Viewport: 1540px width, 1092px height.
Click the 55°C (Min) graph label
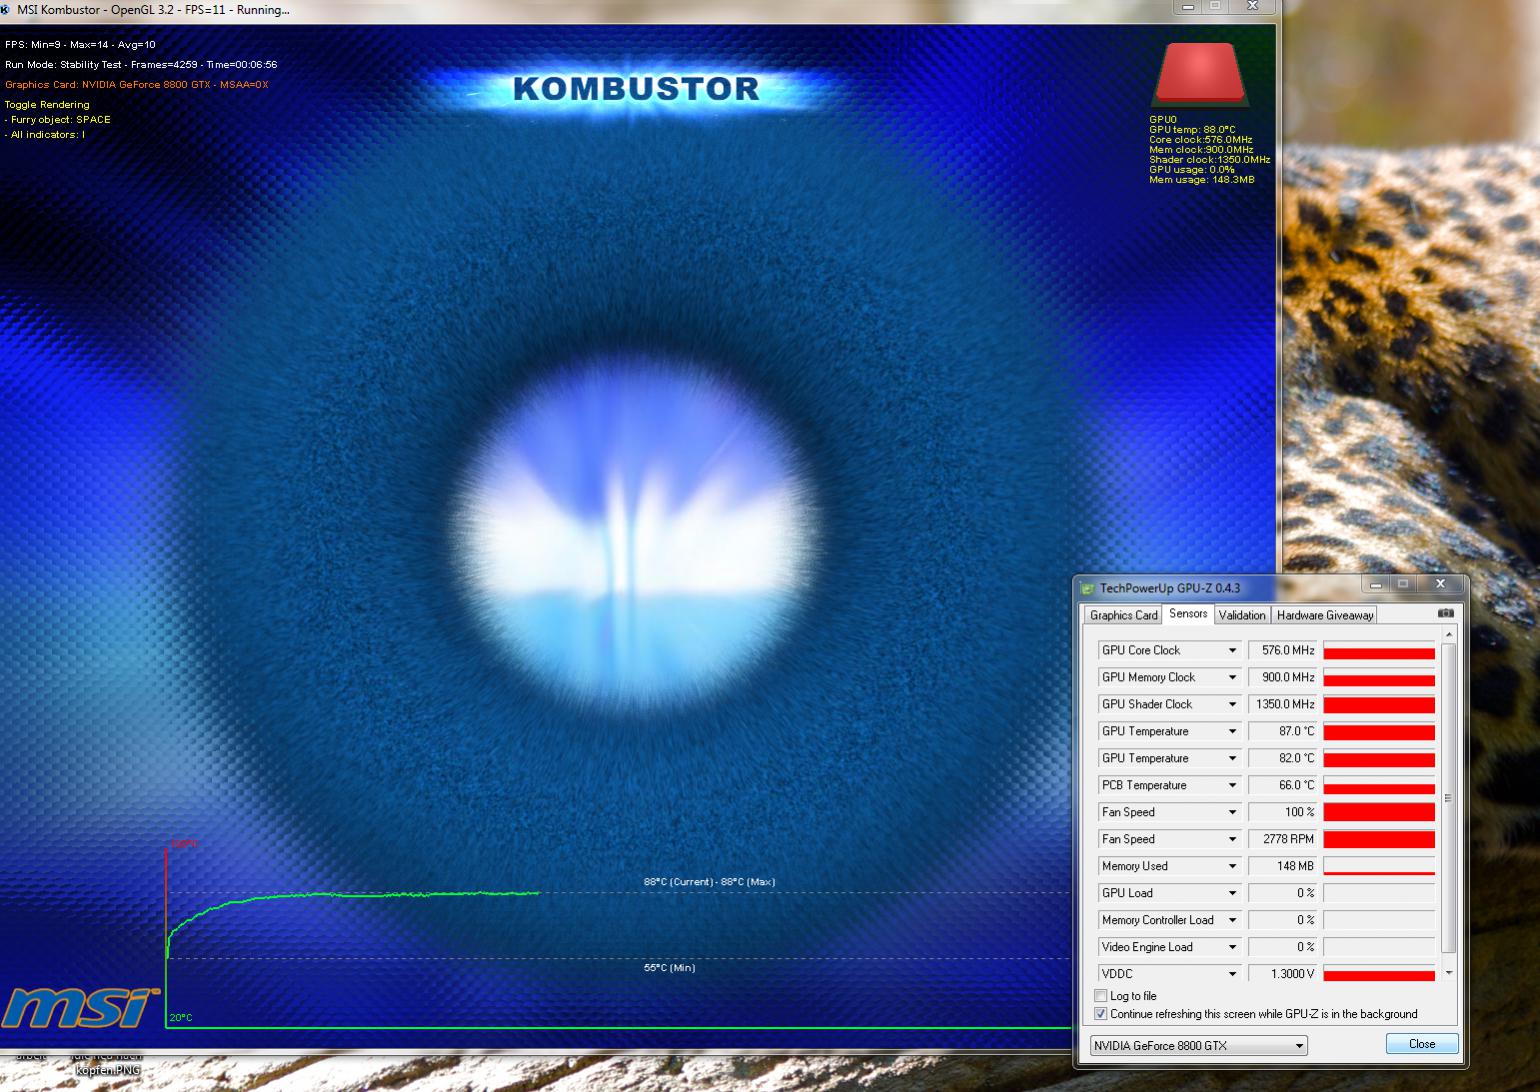(669, 968)
